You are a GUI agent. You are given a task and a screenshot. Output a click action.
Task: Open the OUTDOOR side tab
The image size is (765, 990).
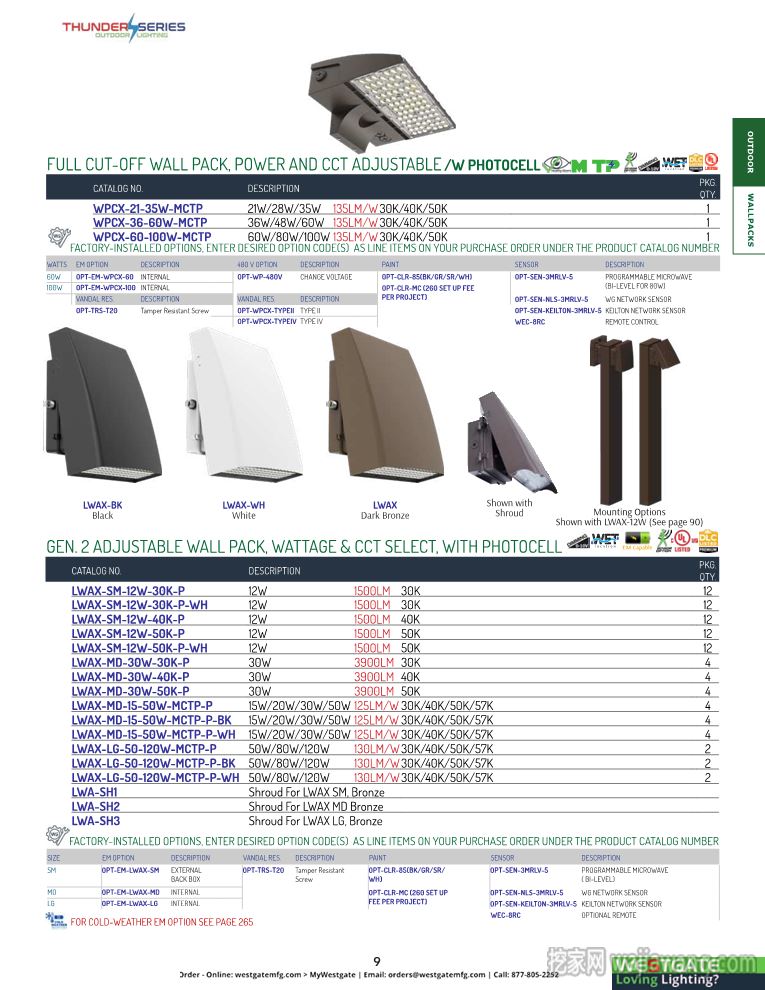(750, 152)
